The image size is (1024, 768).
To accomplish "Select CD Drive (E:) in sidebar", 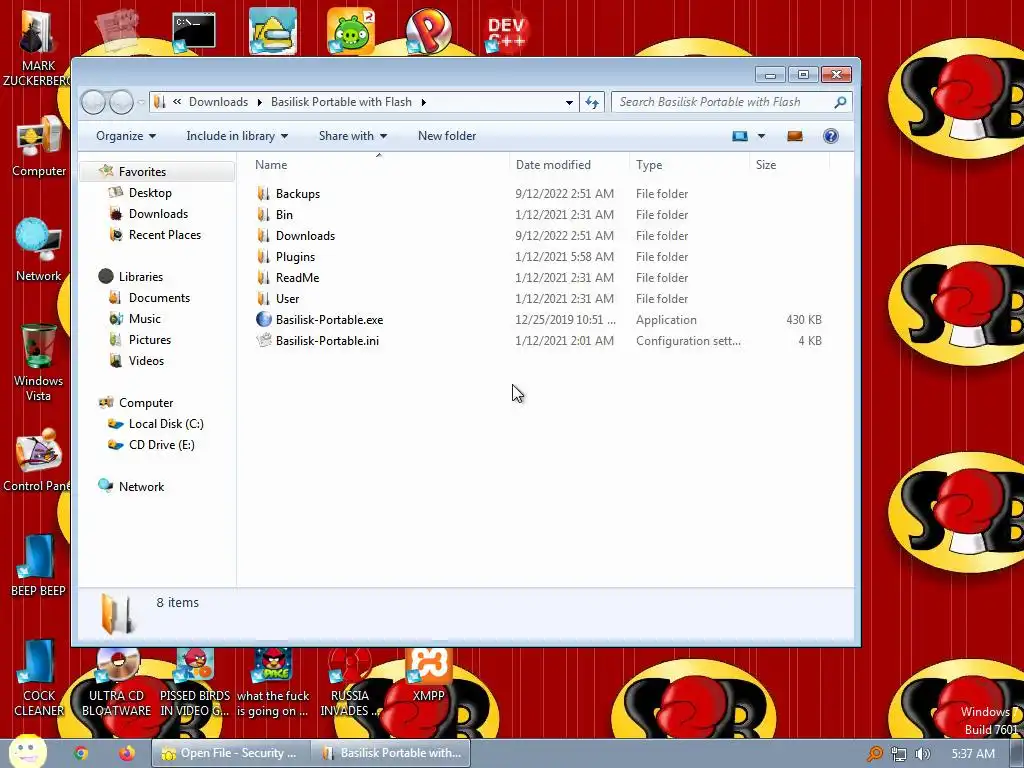I will [x=161, y=445].
